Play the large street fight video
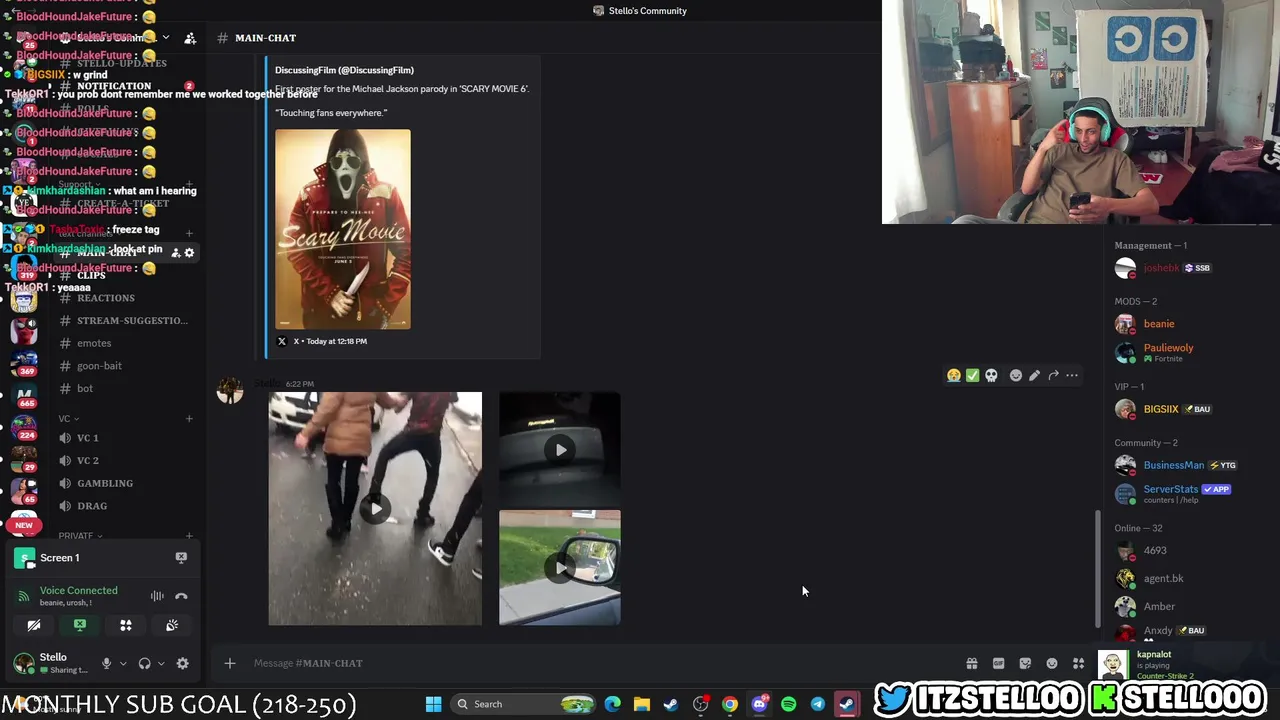This screenshot has height=720, width=1280. click(x=375, y=508)
